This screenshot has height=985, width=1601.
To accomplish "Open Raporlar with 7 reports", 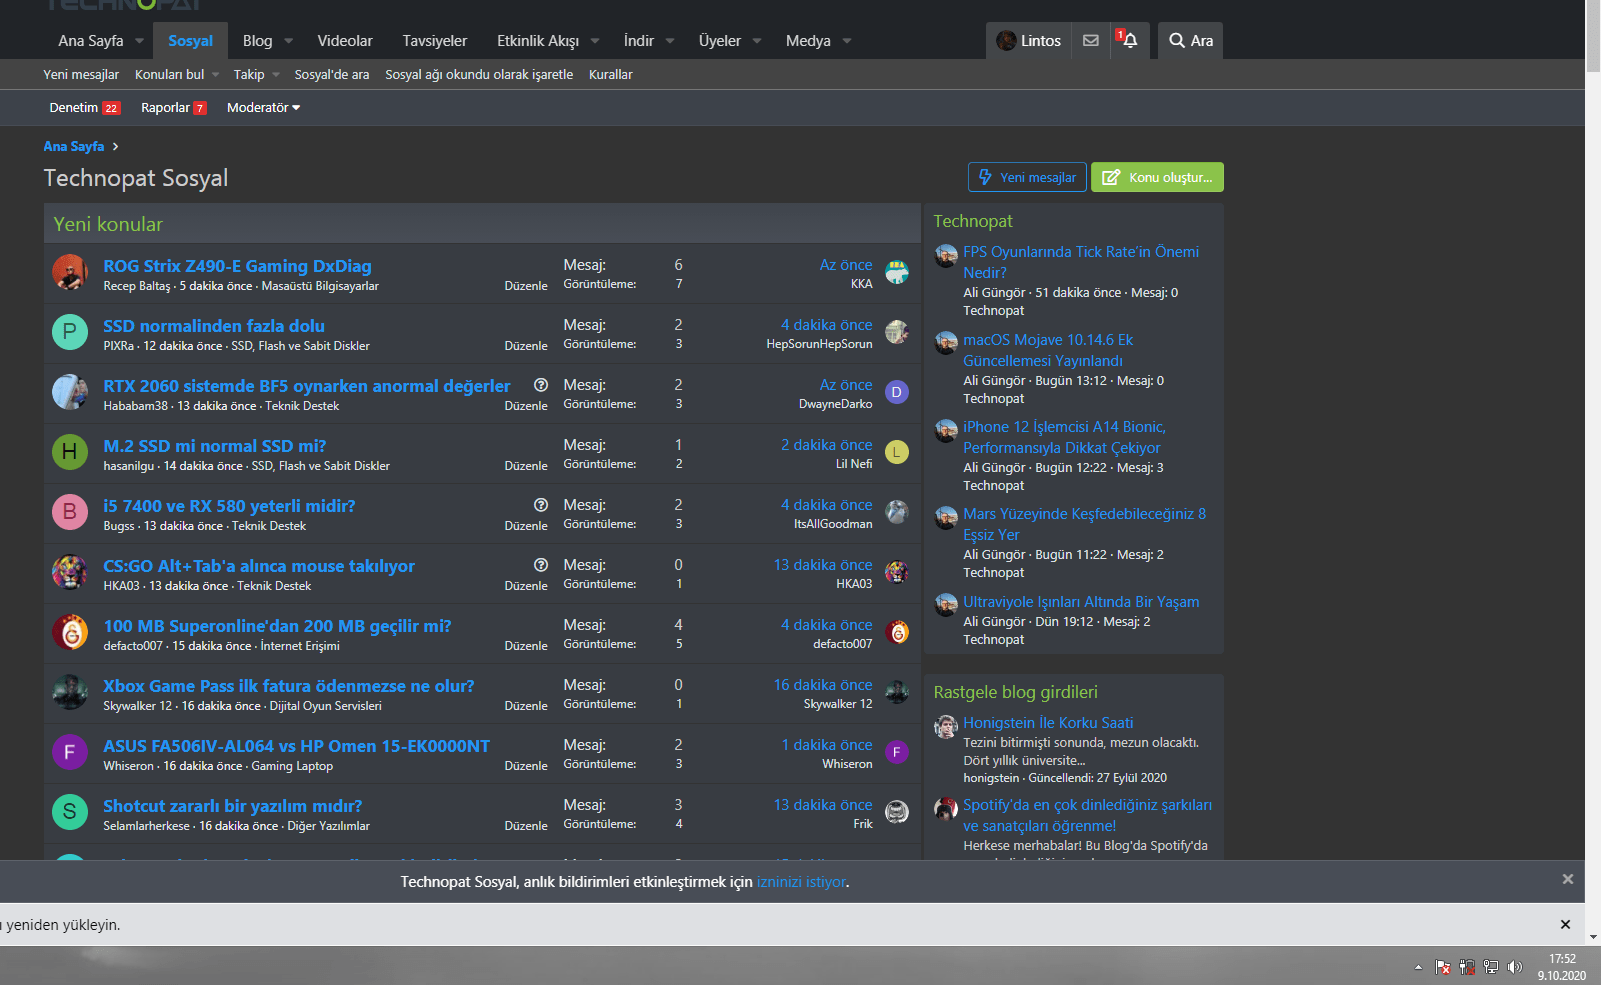I will (x=174, y=108).
